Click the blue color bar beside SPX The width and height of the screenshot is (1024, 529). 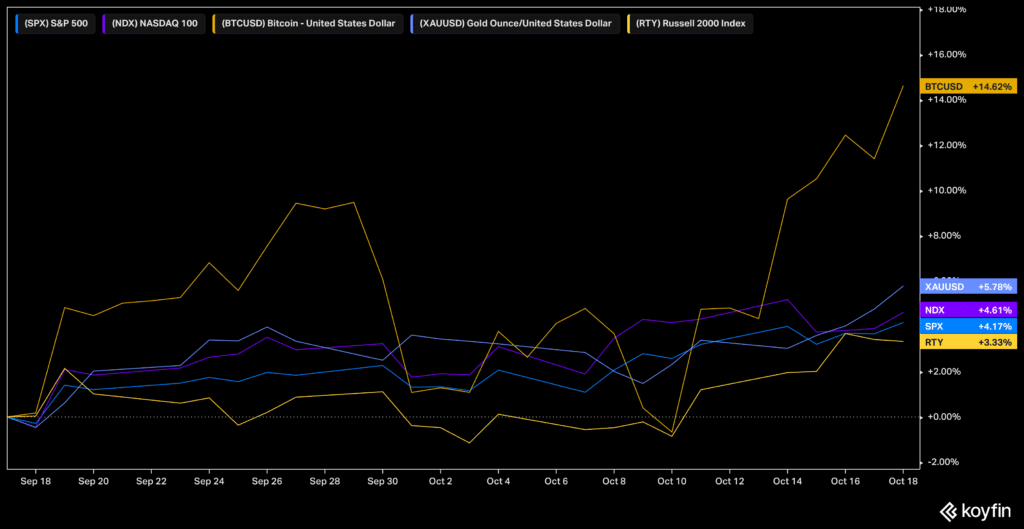(17, 24)
